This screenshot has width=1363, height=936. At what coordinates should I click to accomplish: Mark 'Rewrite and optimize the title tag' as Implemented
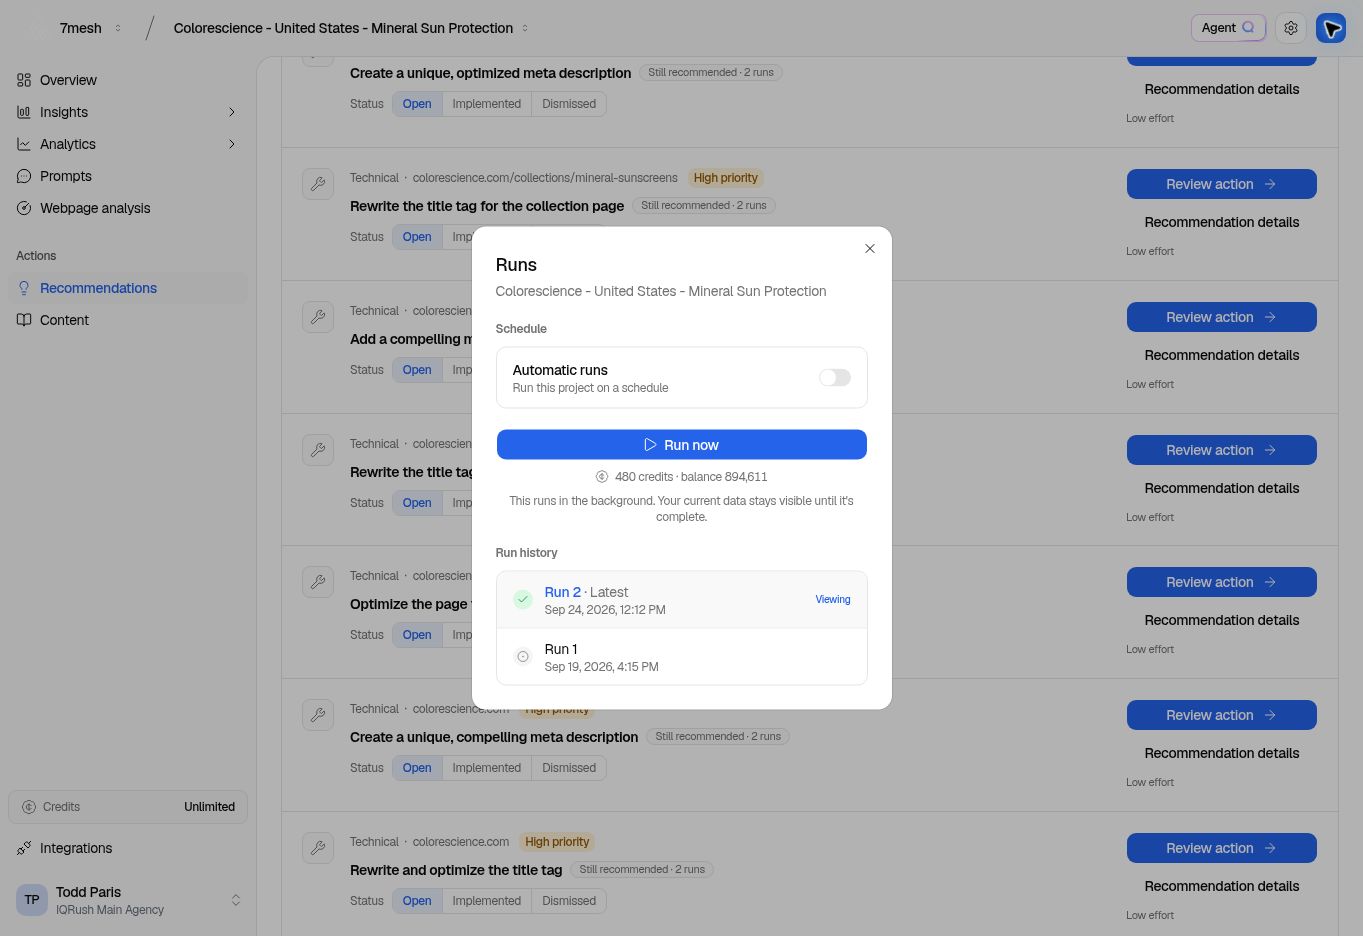[x=486, y=901]
